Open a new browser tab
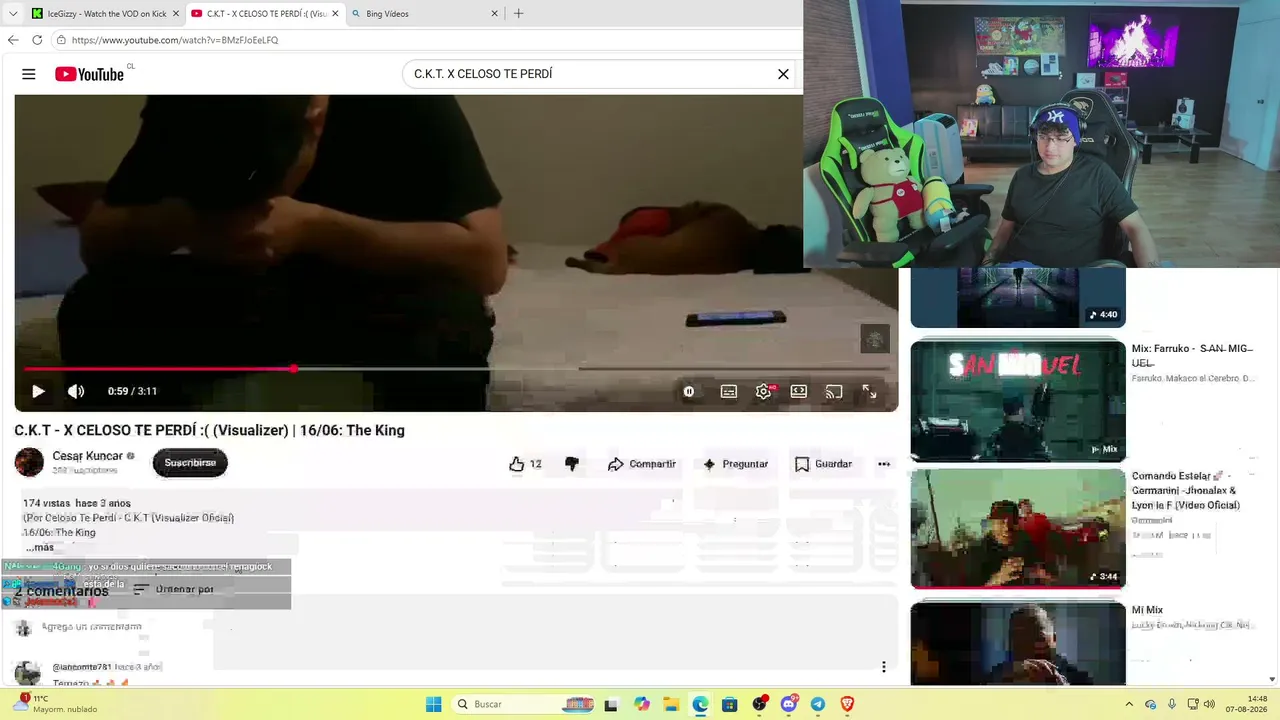This screenshot has width=1280, height=720. (518, 14)
